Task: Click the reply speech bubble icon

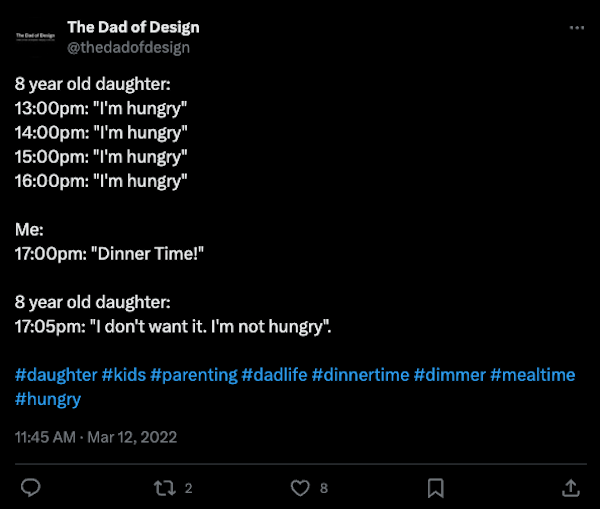Action: coord(31,488)
